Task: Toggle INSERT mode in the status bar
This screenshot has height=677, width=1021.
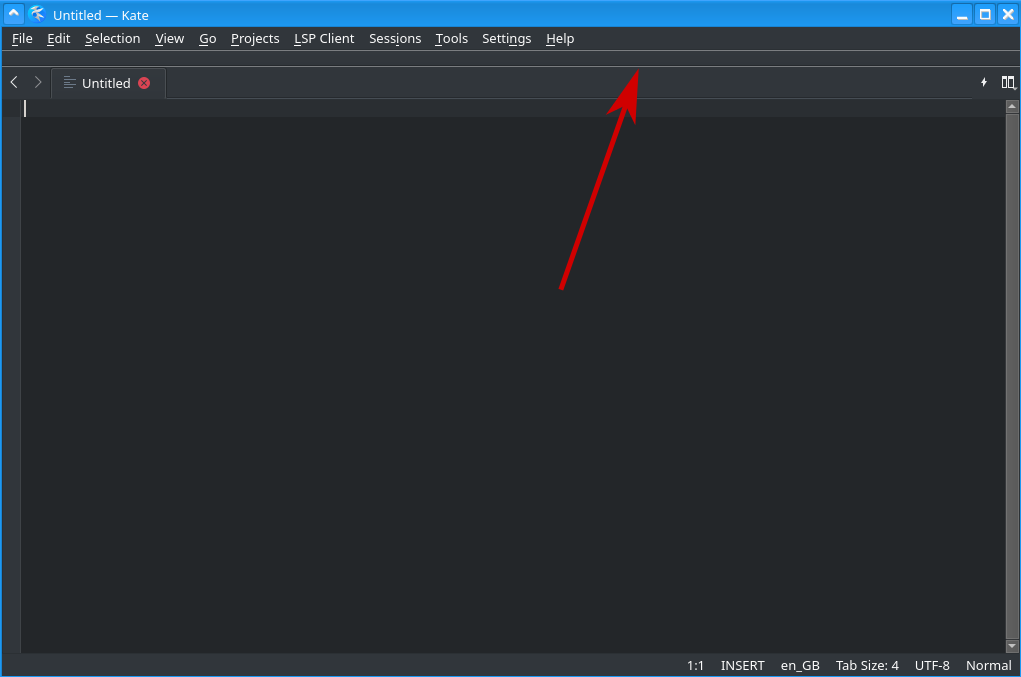Action: [x=742, y=665]
